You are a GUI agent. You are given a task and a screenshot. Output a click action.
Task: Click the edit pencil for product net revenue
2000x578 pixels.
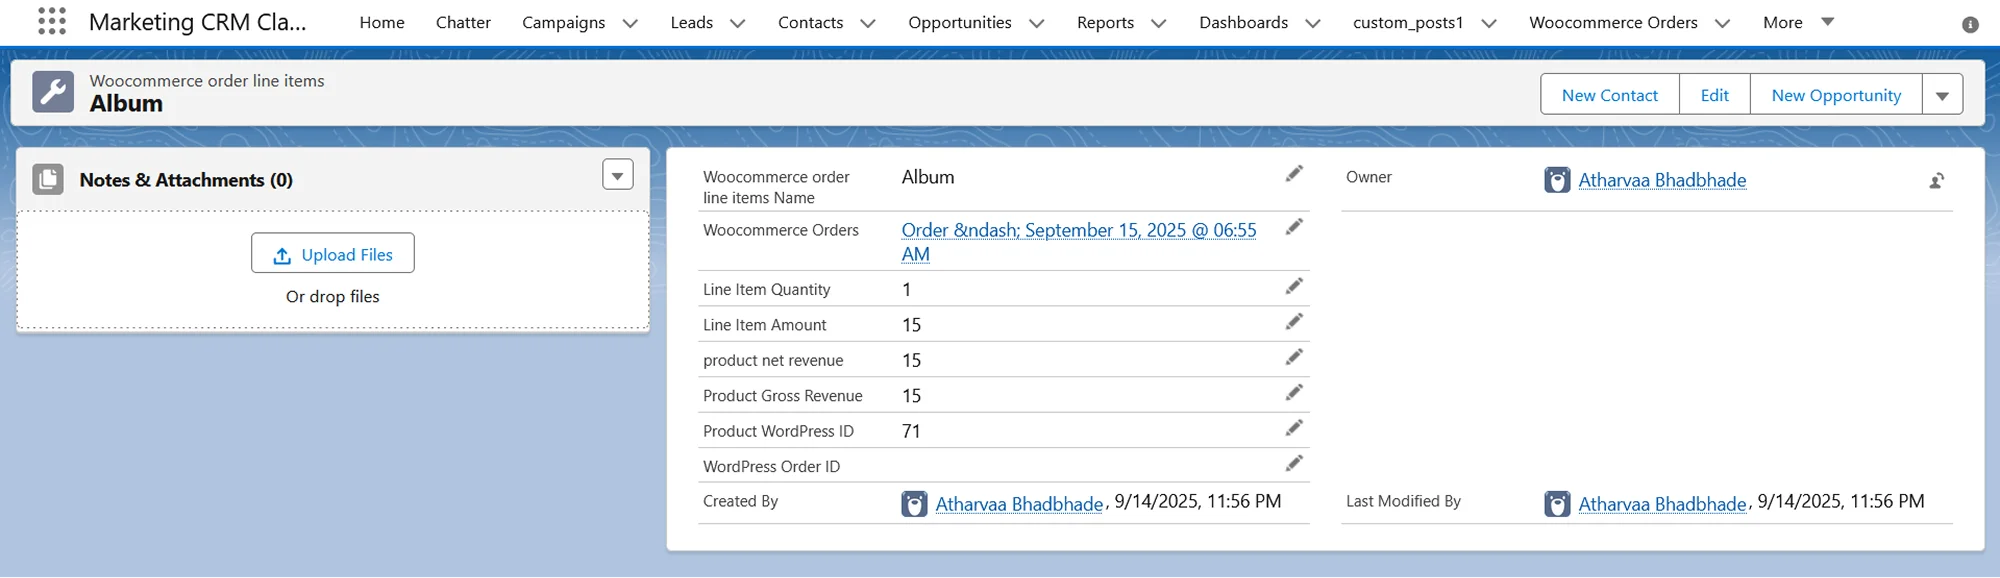pyautogui.click(x=1294, y=357)
